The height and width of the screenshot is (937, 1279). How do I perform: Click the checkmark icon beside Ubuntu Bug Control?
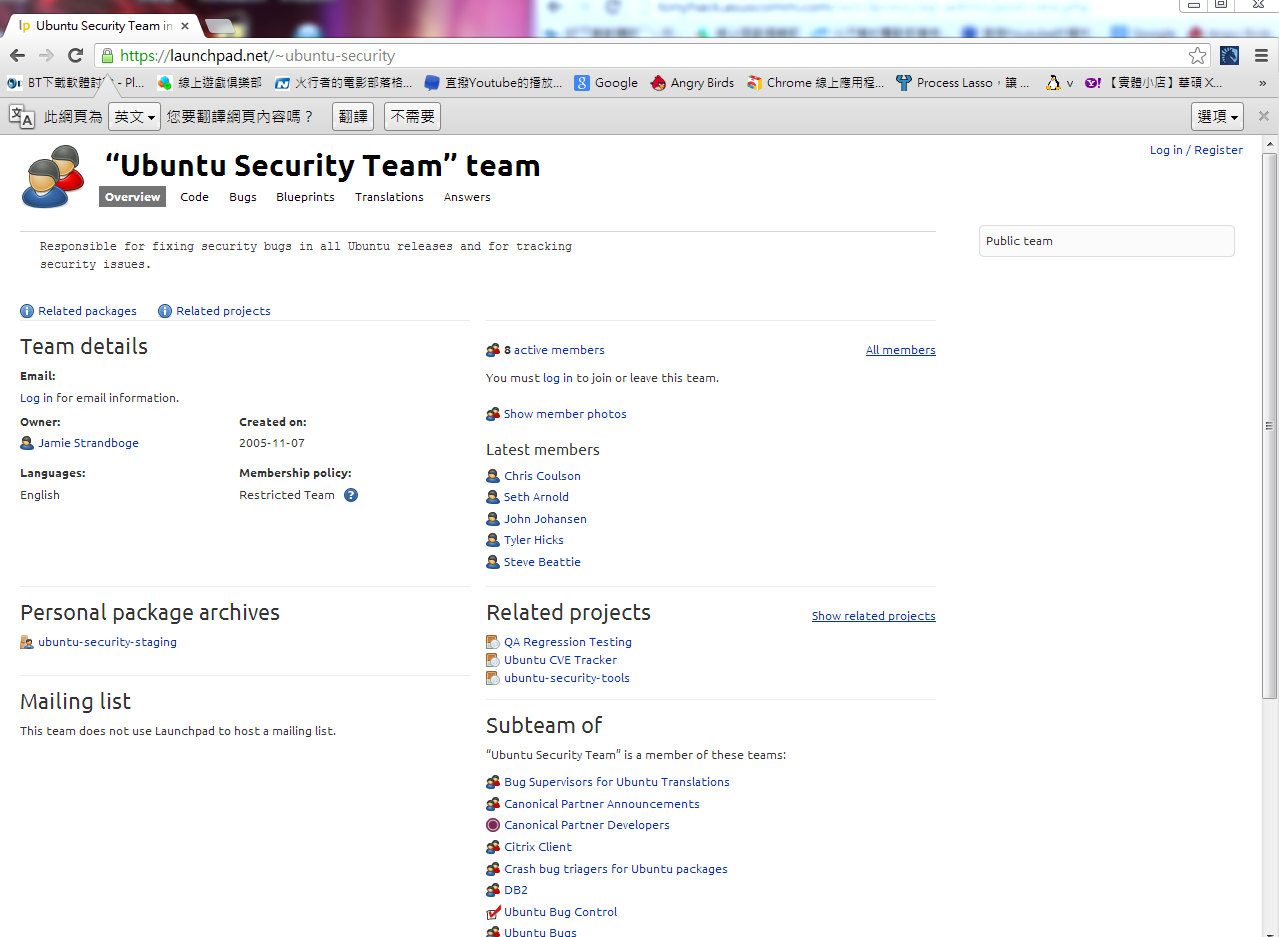493,912
